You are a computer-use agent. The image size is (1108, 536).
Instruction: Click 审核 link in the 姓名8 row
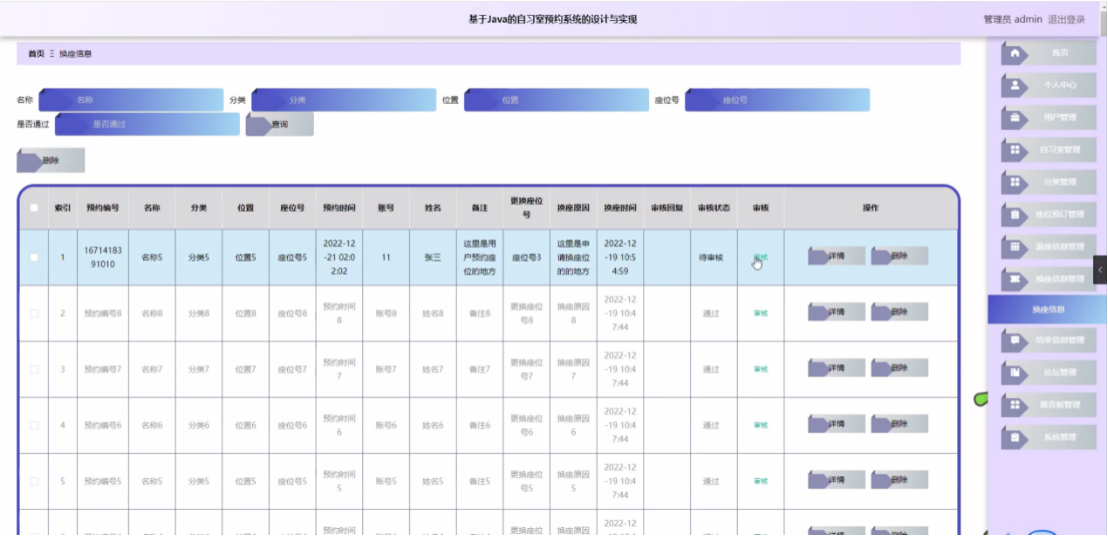click(x=760, y=313)
